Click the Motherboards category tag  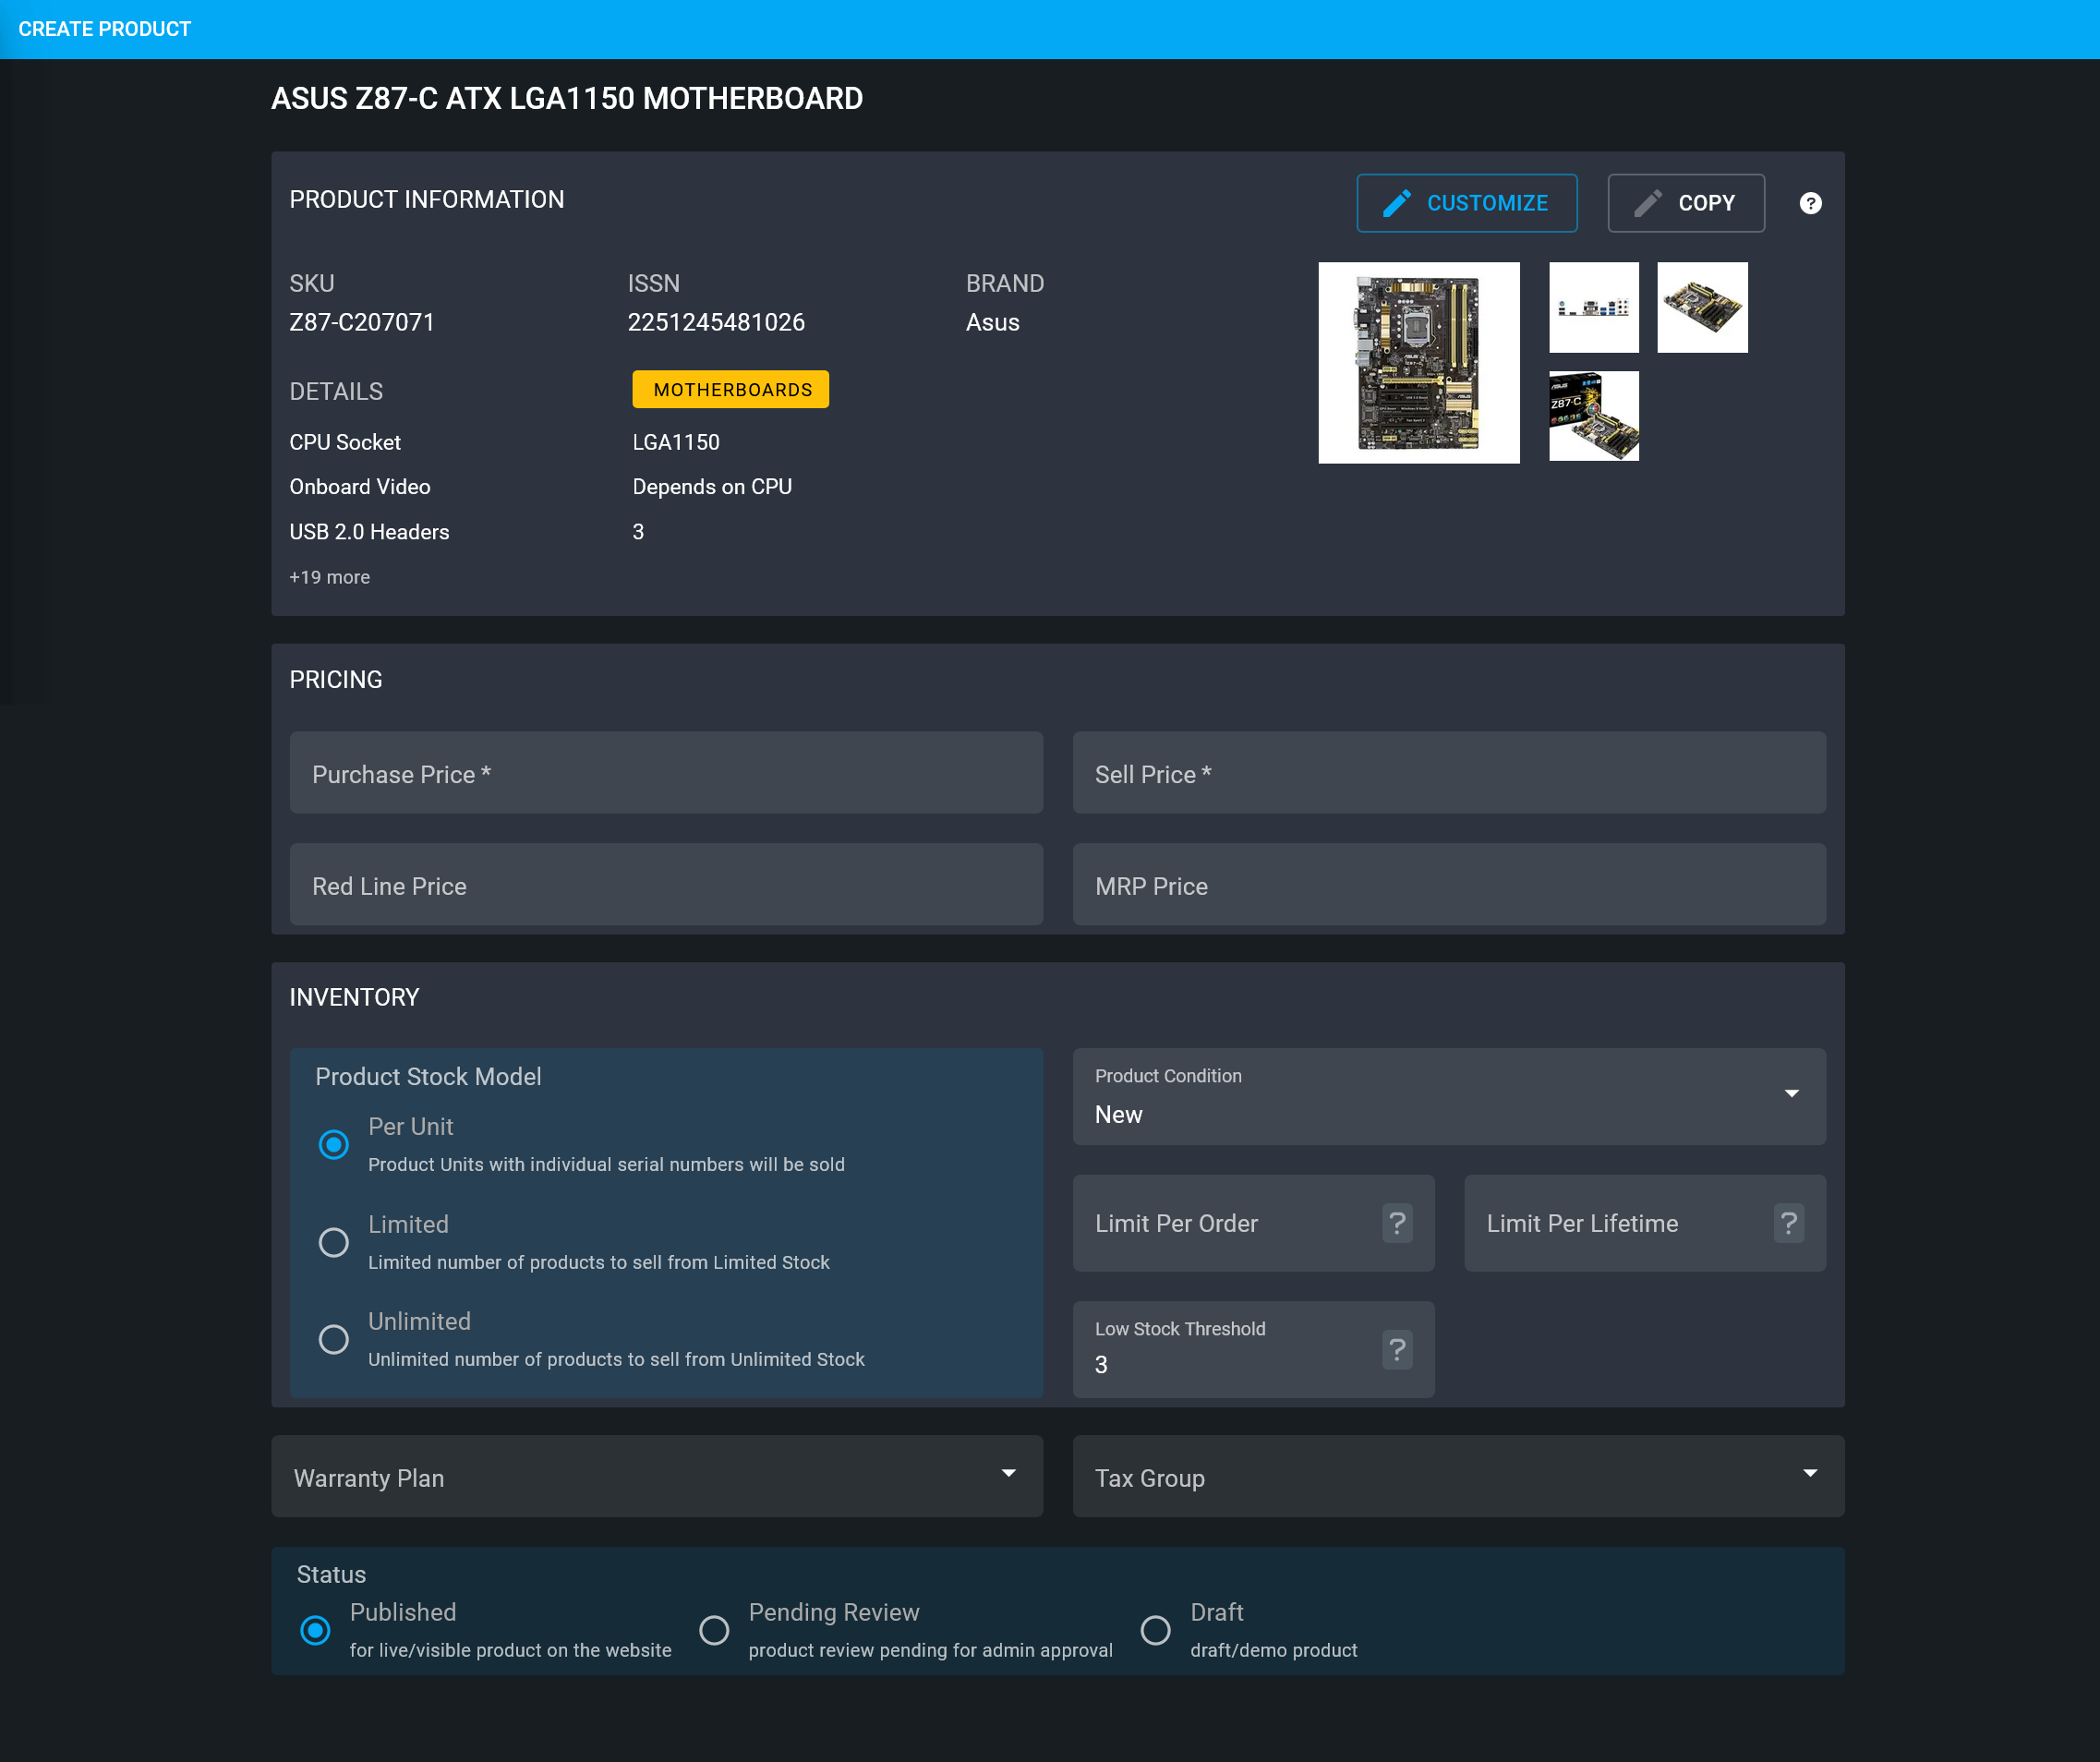click(731, 389)
